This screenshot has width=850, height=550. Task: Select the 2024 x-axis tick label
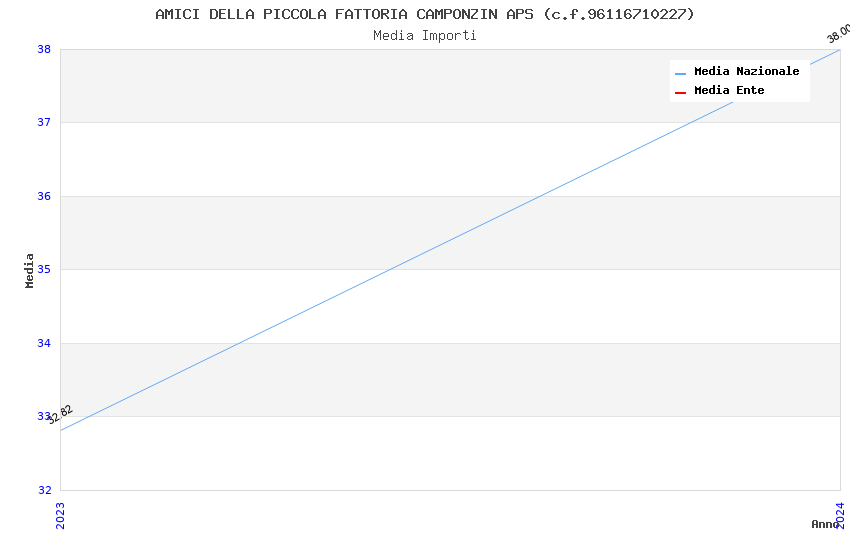(x=840, y=514)
